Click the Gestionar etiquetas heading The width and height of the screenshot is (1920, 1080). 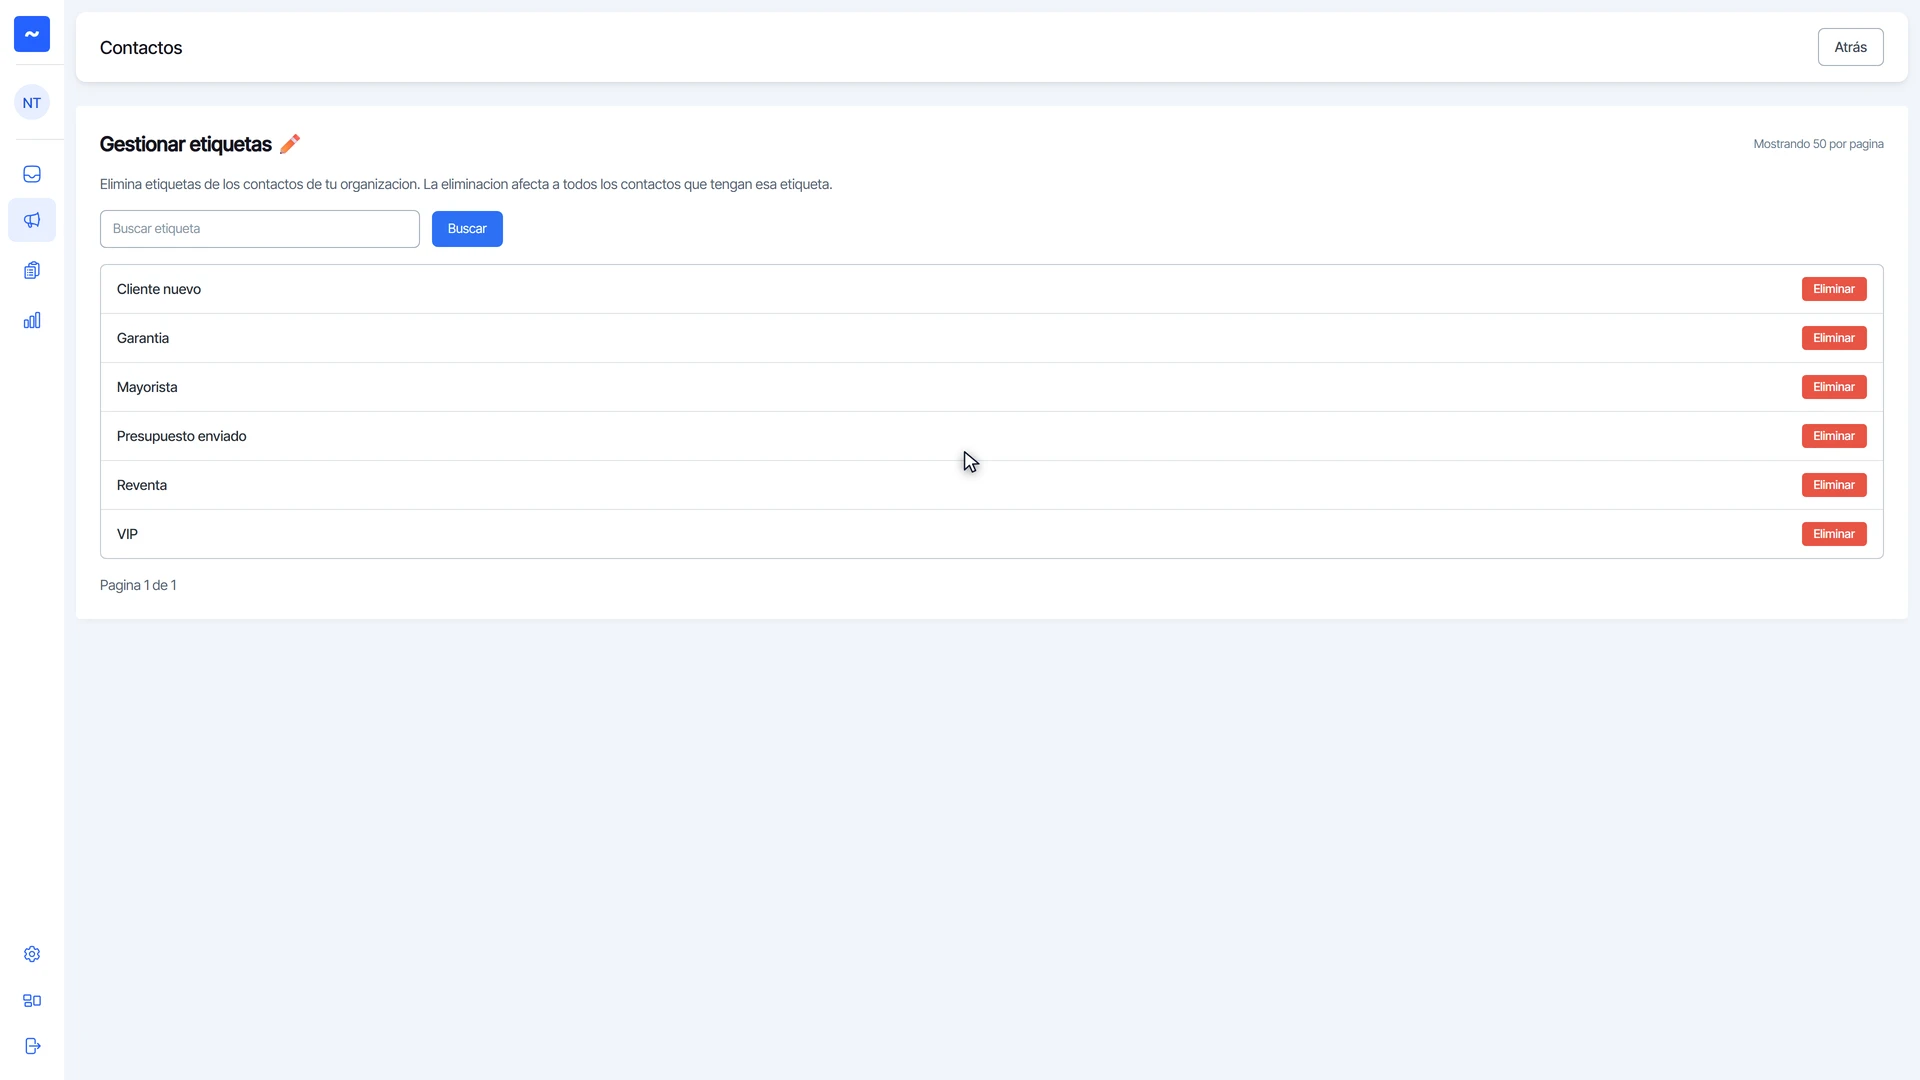tap(186, 144)
